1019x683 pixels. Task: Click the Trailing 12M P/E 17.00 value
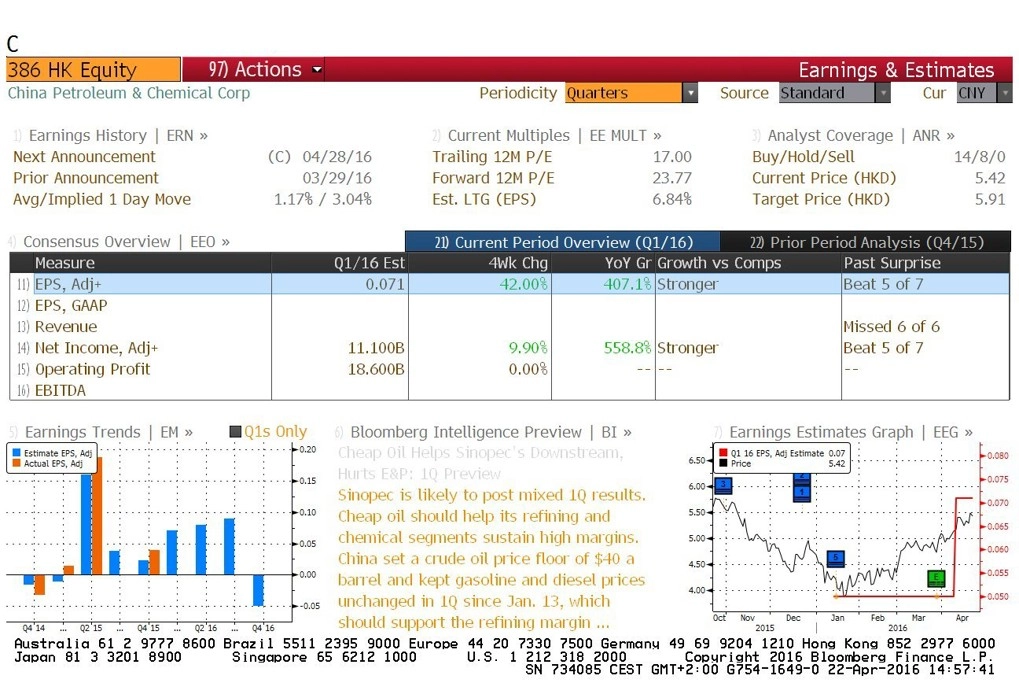point(672,157)
